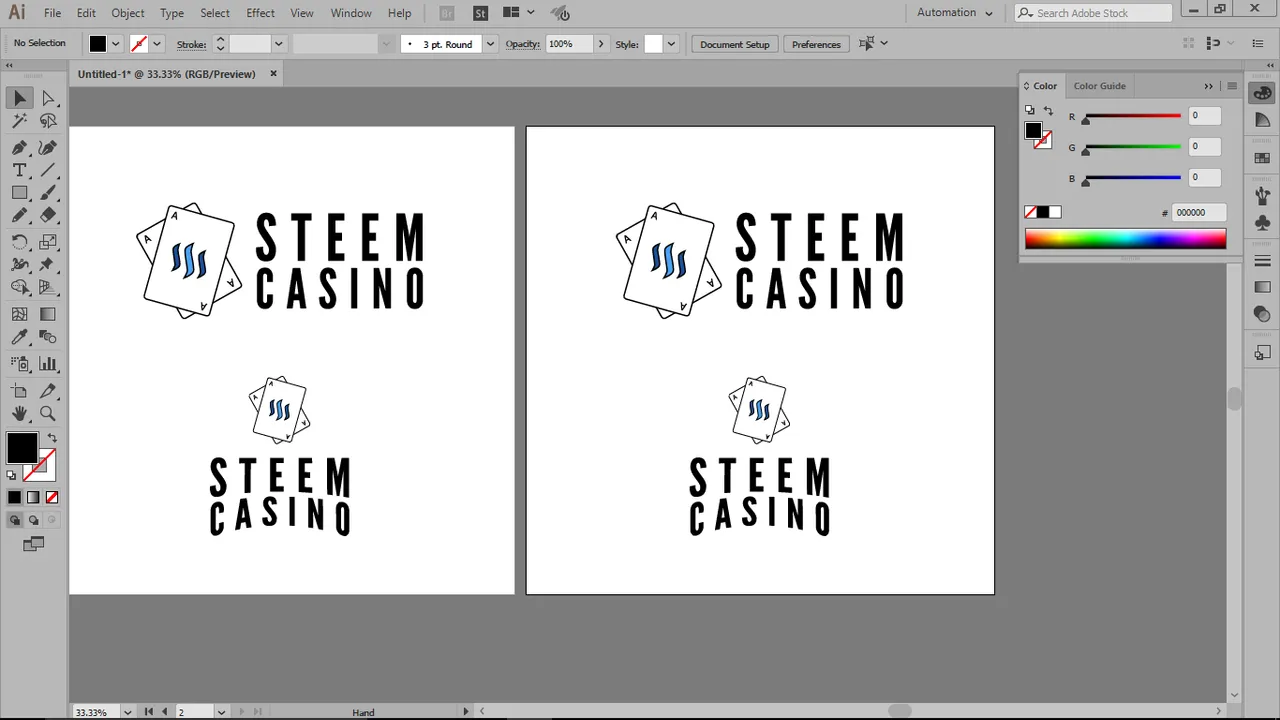This screenshot has height=720, width=1280.
Task: Select the Column Graph tool
Action: tap(48, 364)
